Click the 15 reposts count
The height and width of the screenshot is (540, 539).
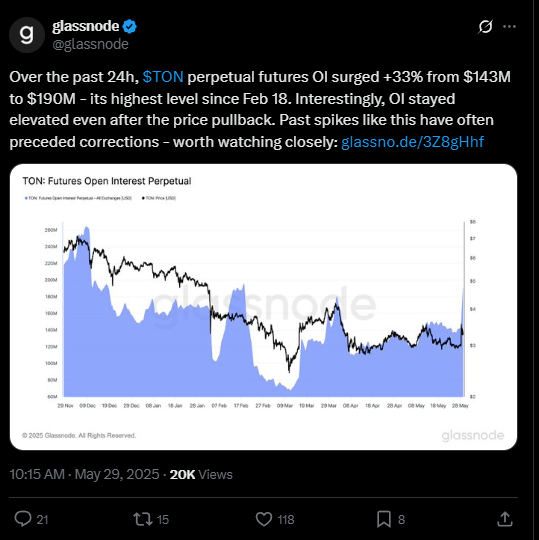tap(163, 519)
